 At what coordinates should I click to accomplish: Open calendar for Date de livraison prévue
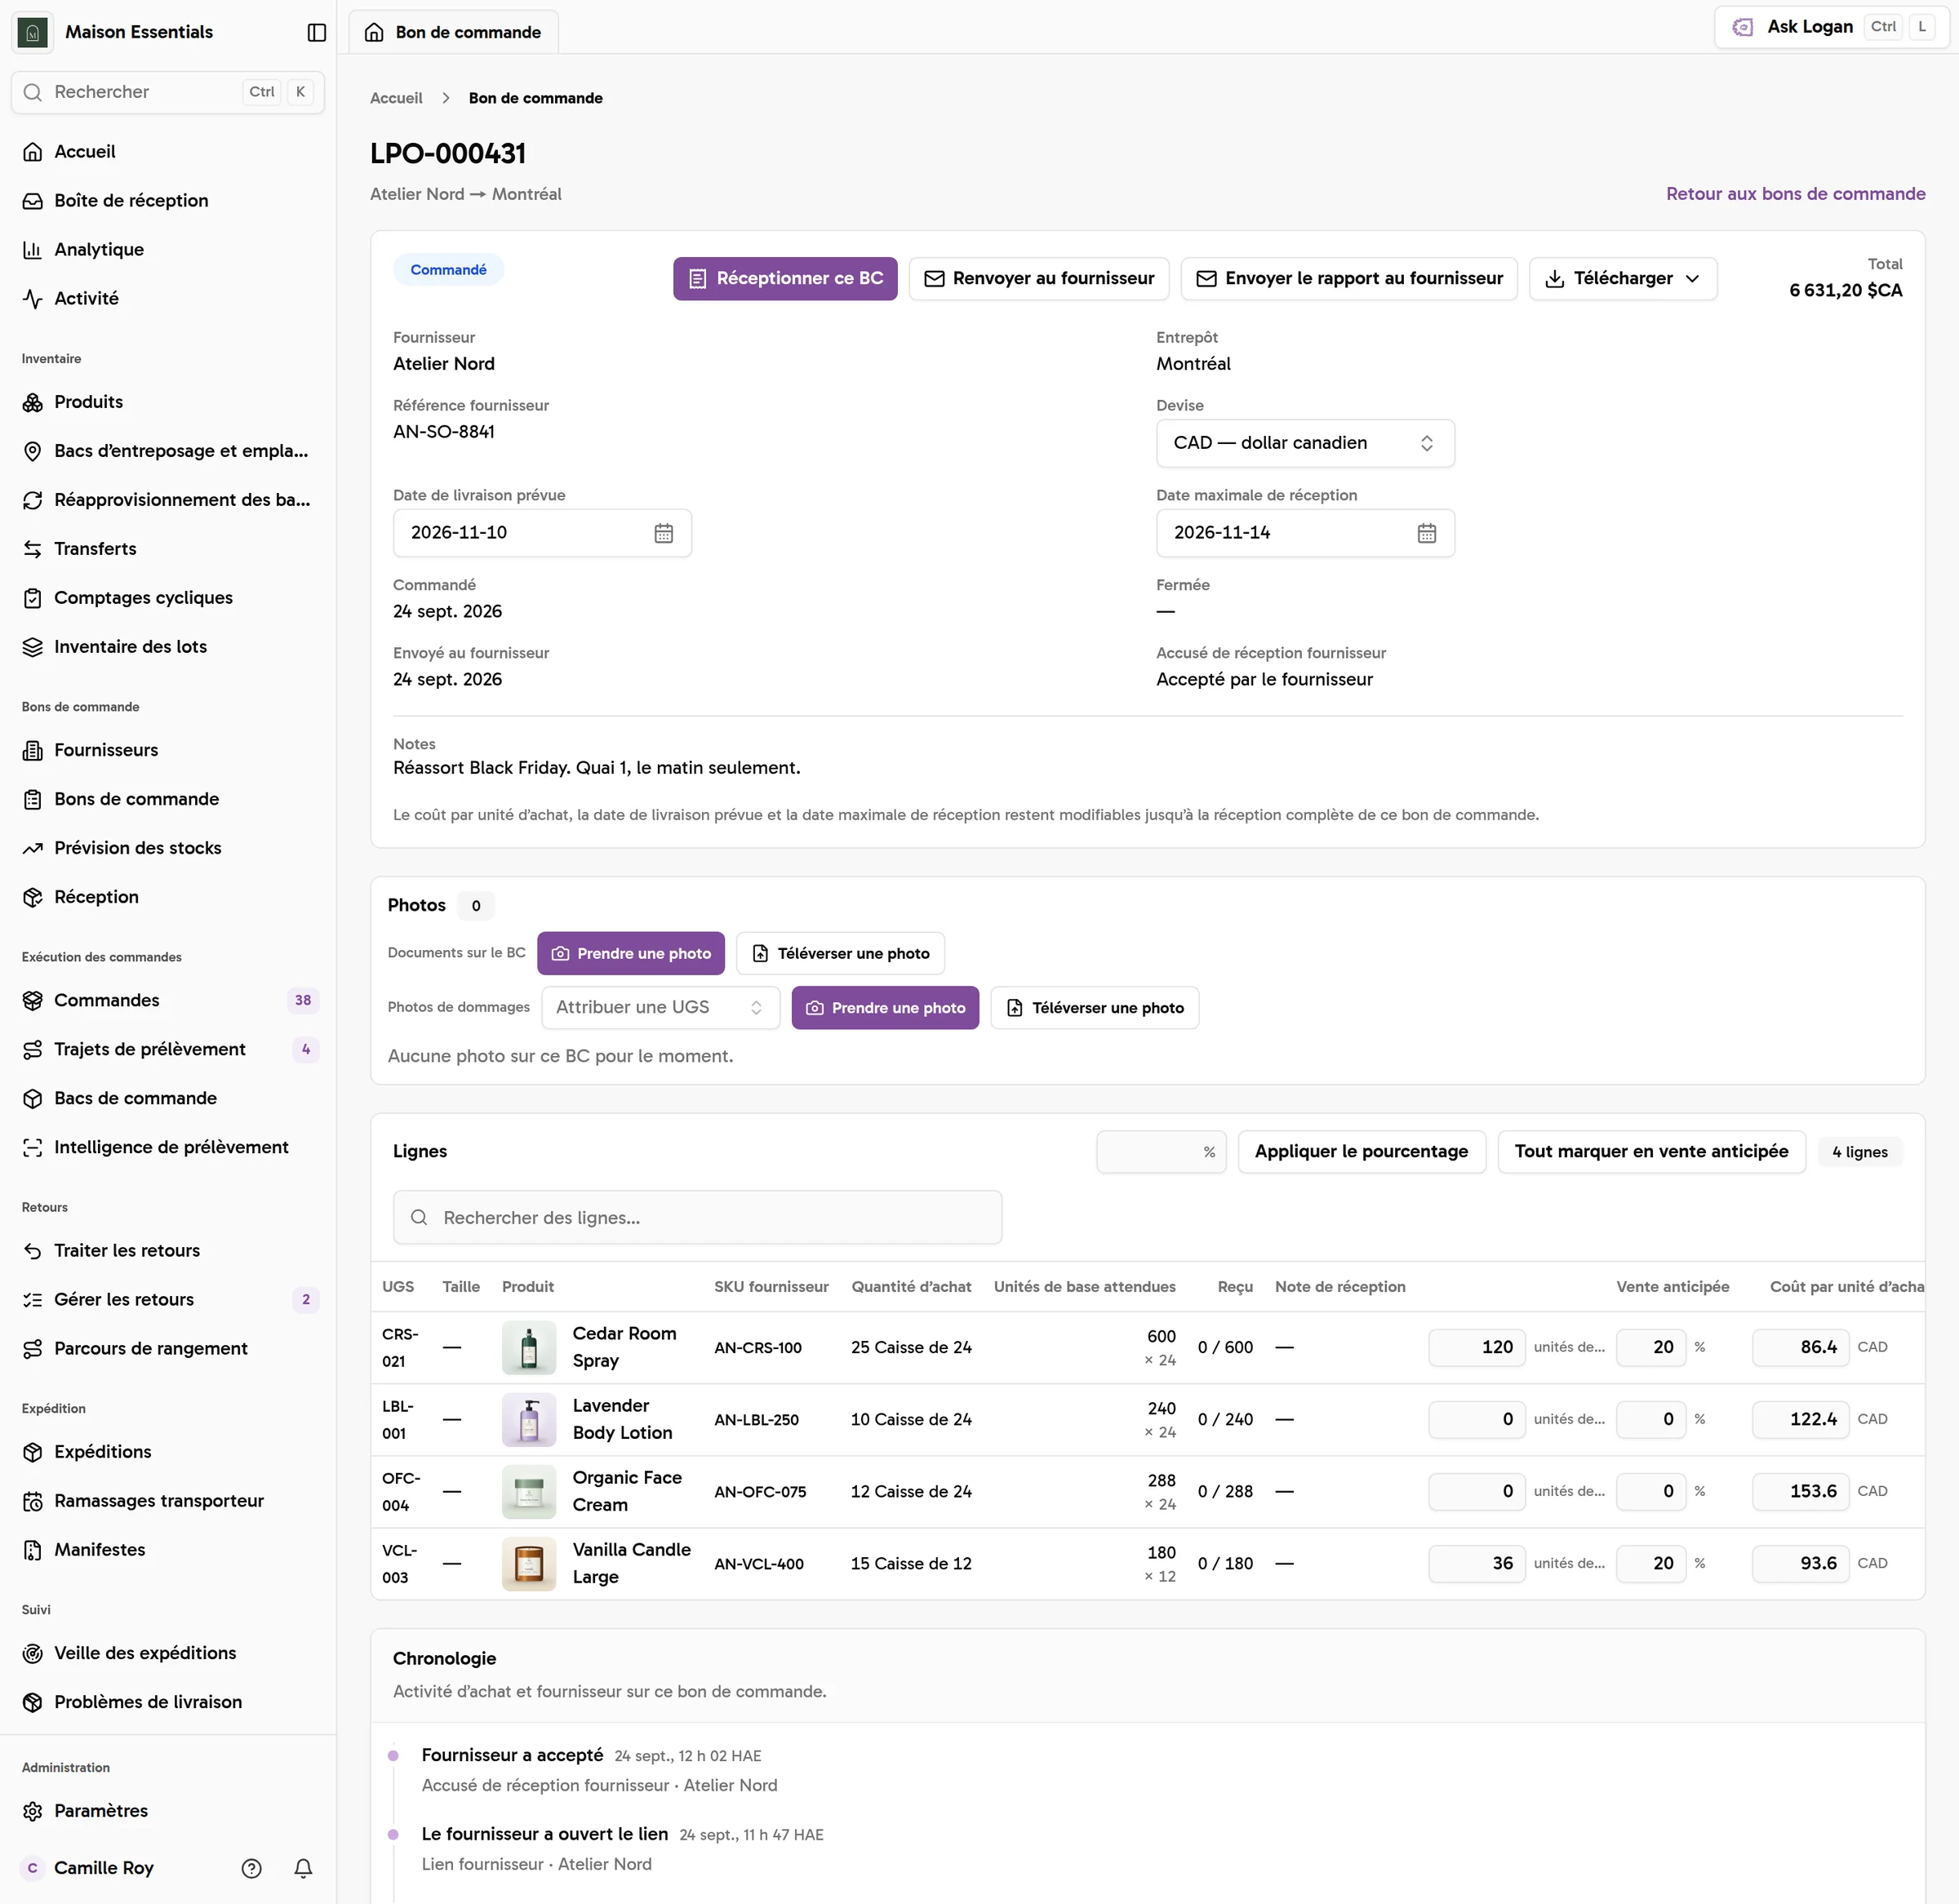pos(663,533)
